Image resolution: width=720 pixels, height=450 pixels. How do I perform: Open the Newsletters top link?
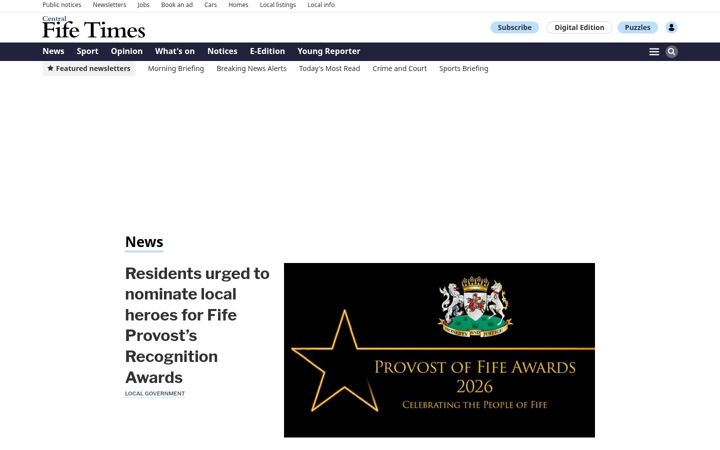coord(109,5)
